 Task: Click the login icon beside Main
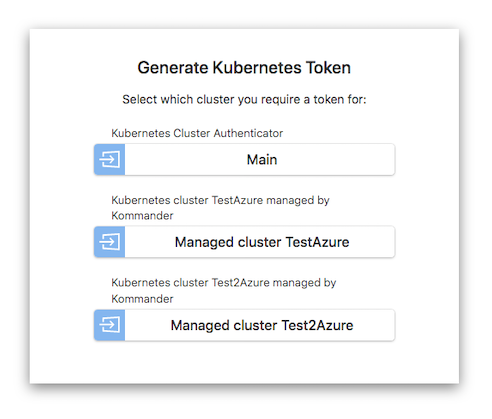click(x=110, y=159)
